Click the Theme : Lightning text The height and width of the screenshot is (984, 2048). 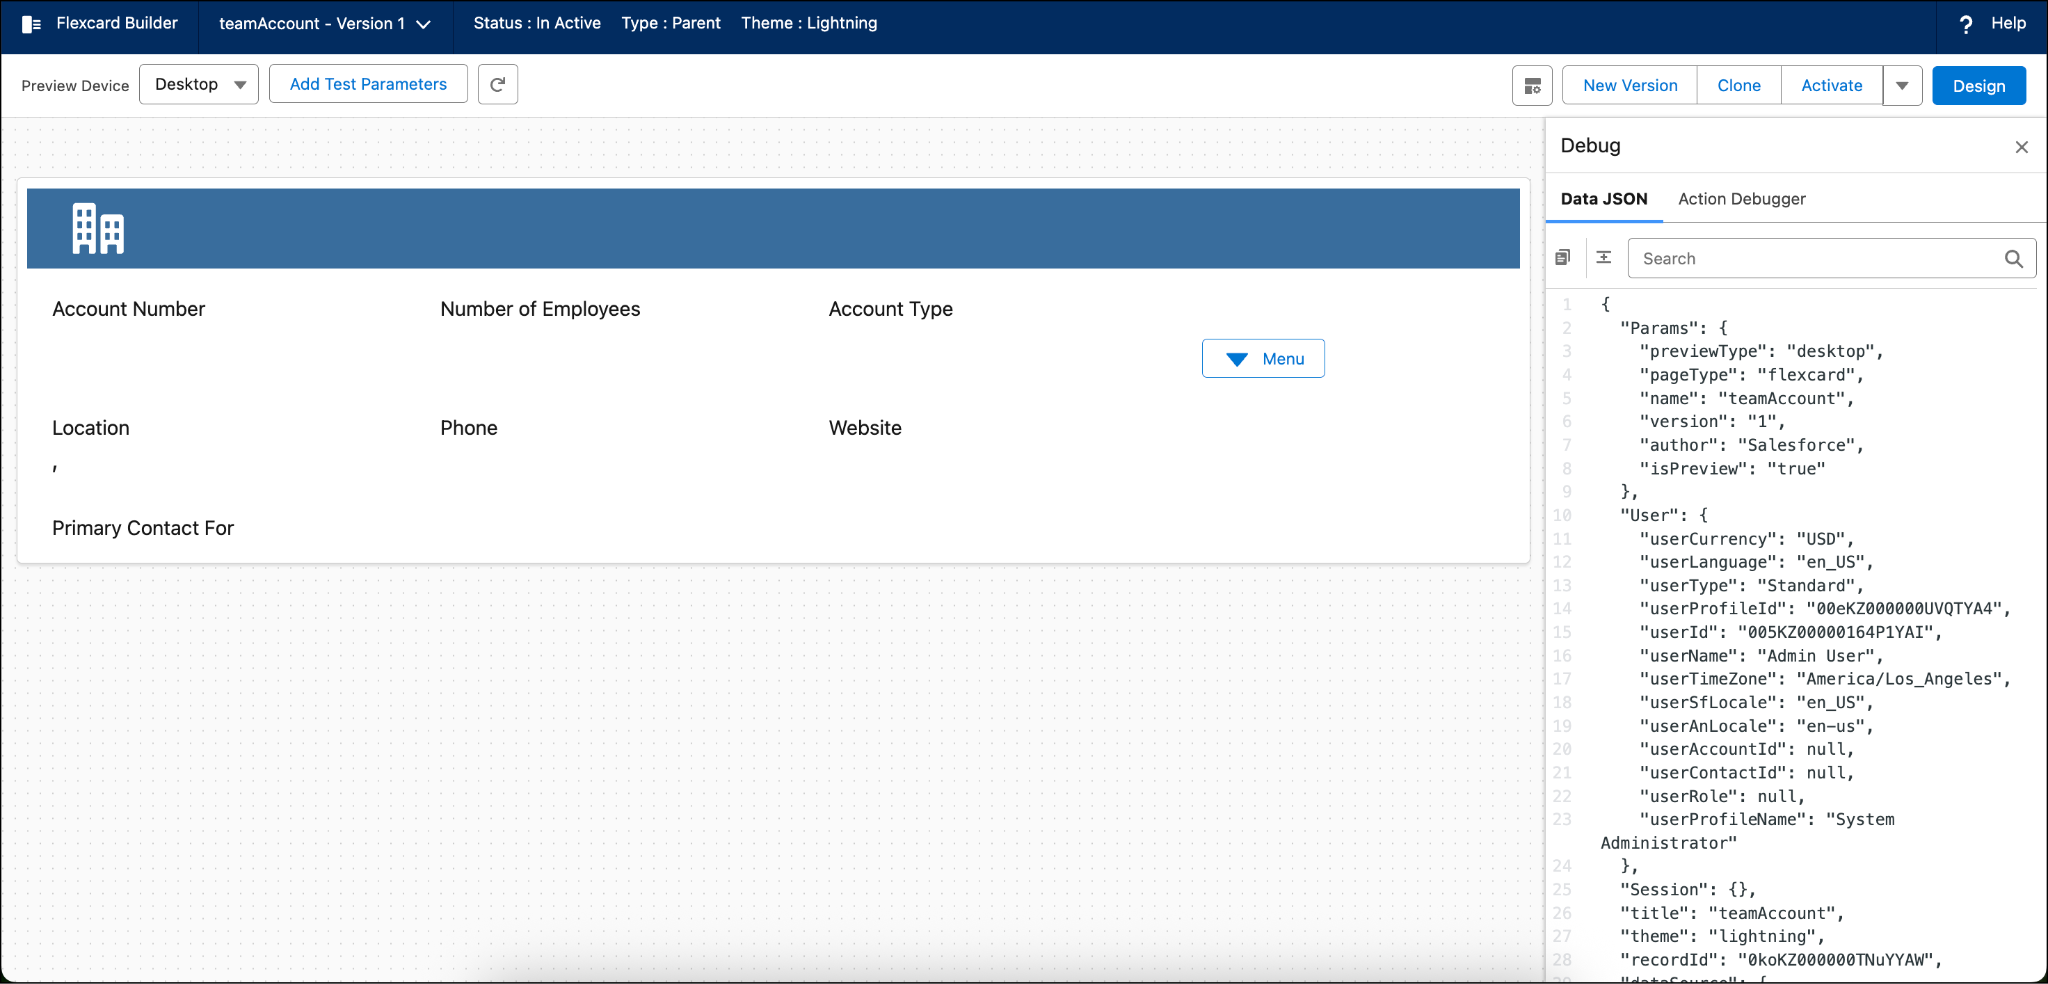pos(809,23)
